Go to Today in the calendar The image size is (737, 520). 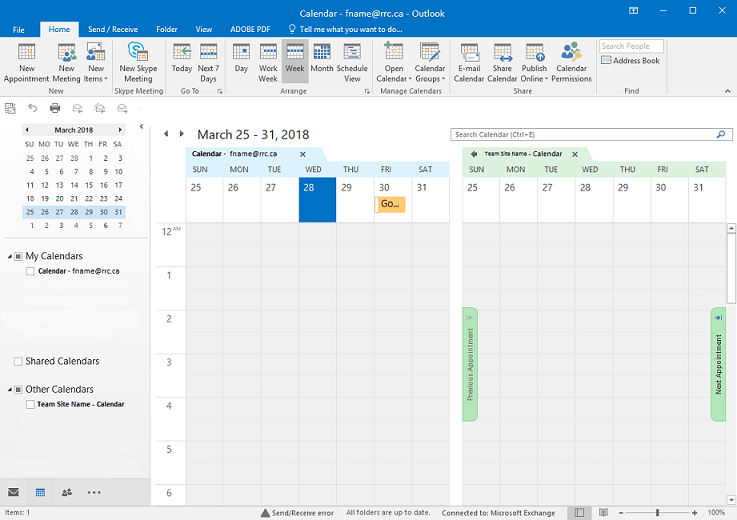pos(182,58)
